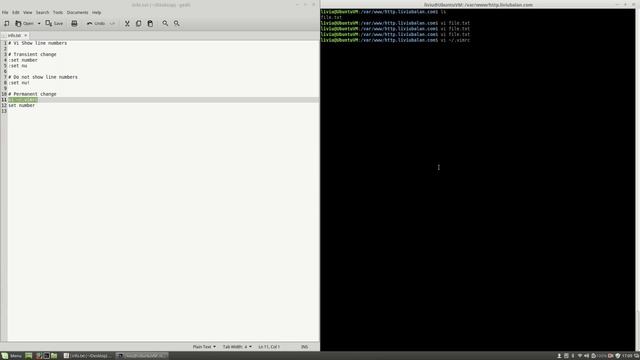Click '# Do not show line numbers' line
Viewport: 640px width, 360px height.
tap(43, 77)
